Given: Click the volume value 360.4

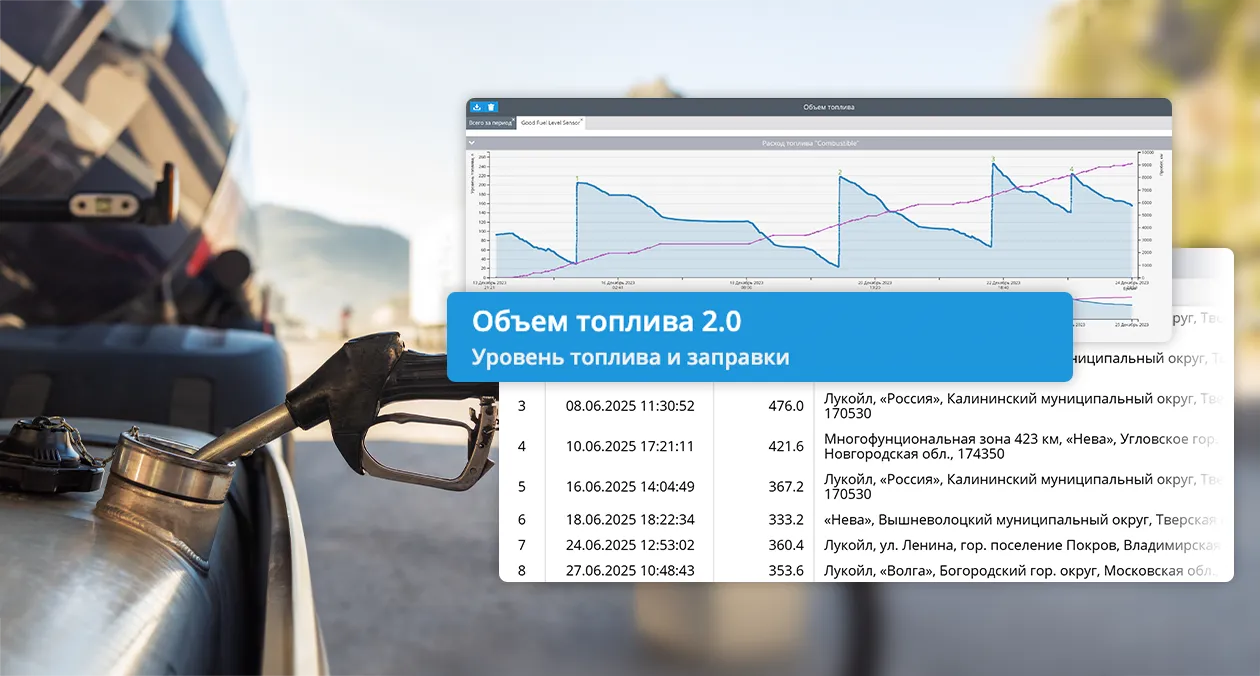Looking at the screenshot, I should [786, 545].
